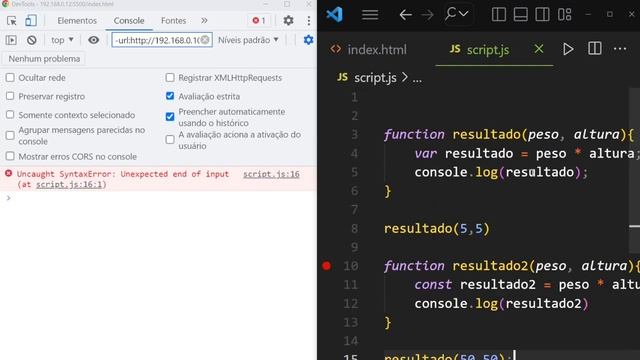Click line number 3 in the gutter
Viewport: 640px width, 360px height.
point(354,134)
